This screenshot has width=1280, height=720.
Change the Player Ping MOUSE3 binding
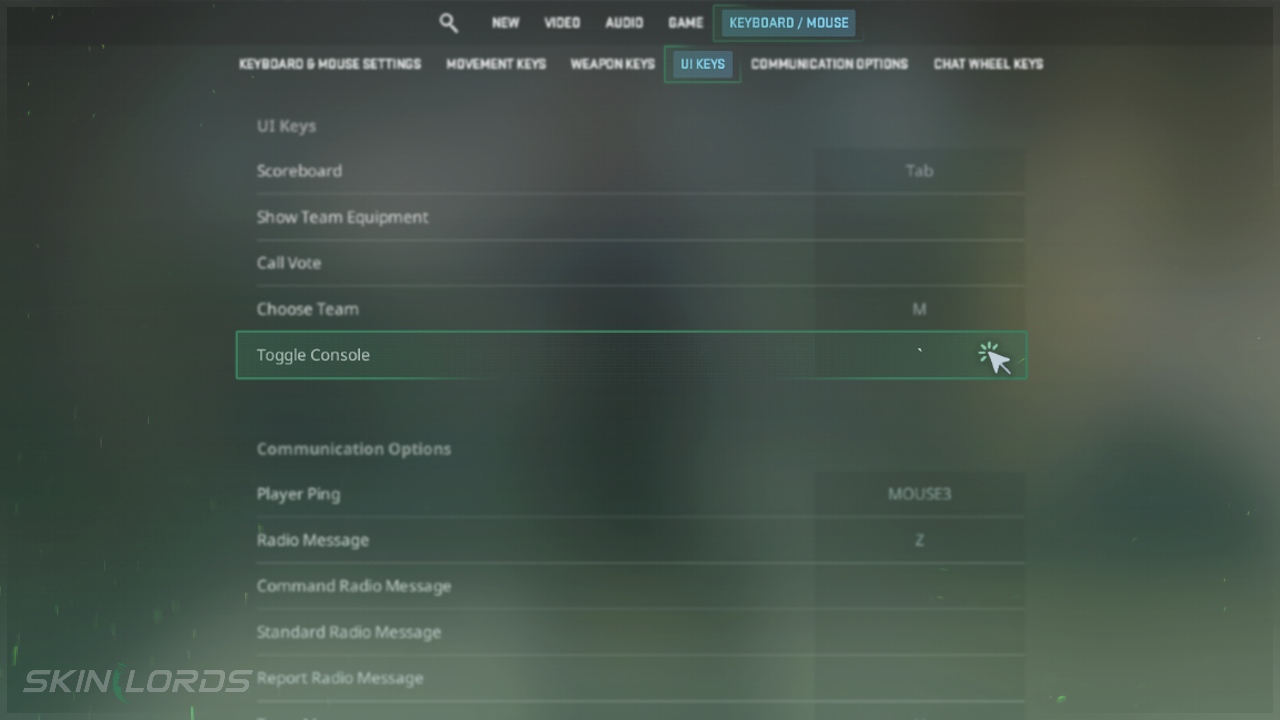coord(919,494)
